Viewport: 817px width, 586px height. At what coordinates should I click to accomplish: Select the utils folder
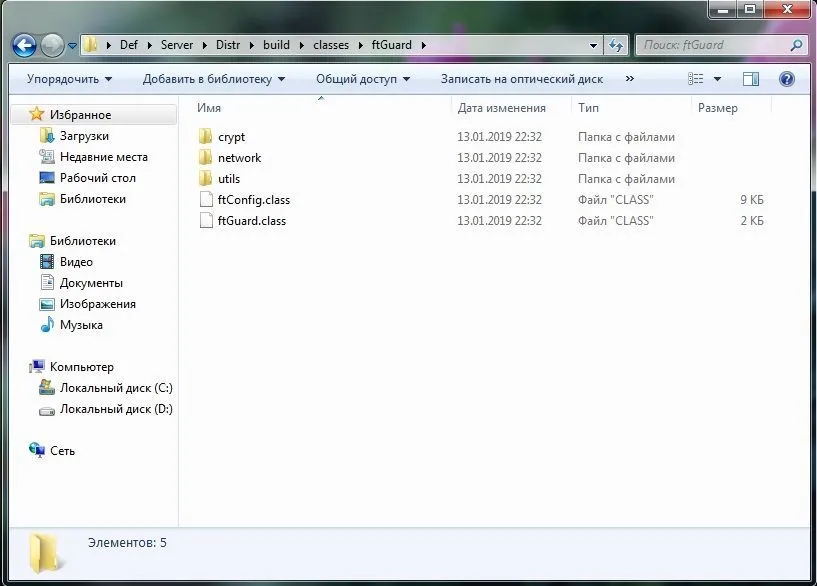click(229, 179)
